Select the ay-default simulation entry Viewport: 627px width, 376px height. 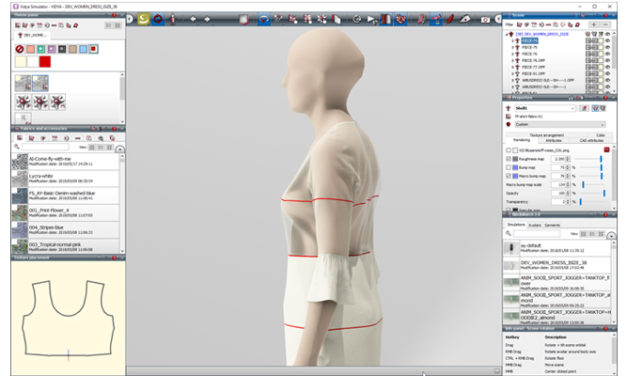(x=557, y=248)
